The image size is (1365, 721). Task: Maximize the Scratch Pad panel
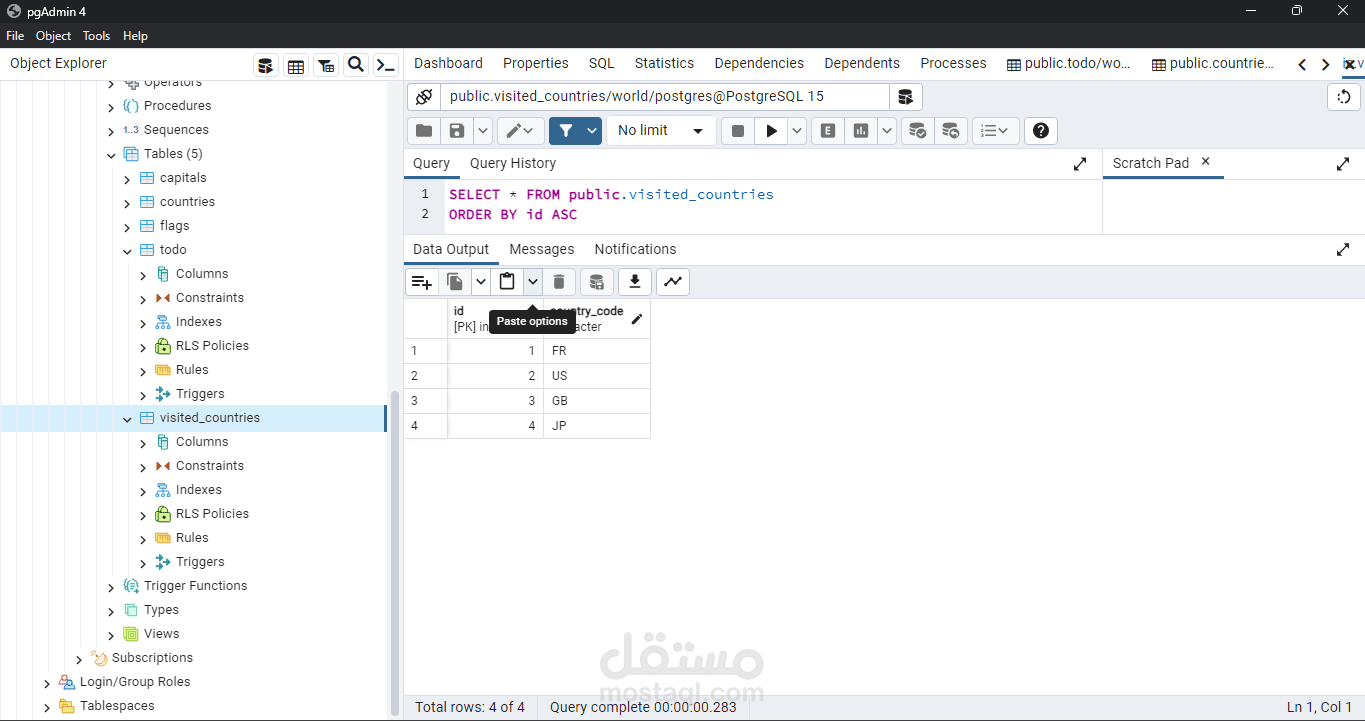(x=1343, y=164)
